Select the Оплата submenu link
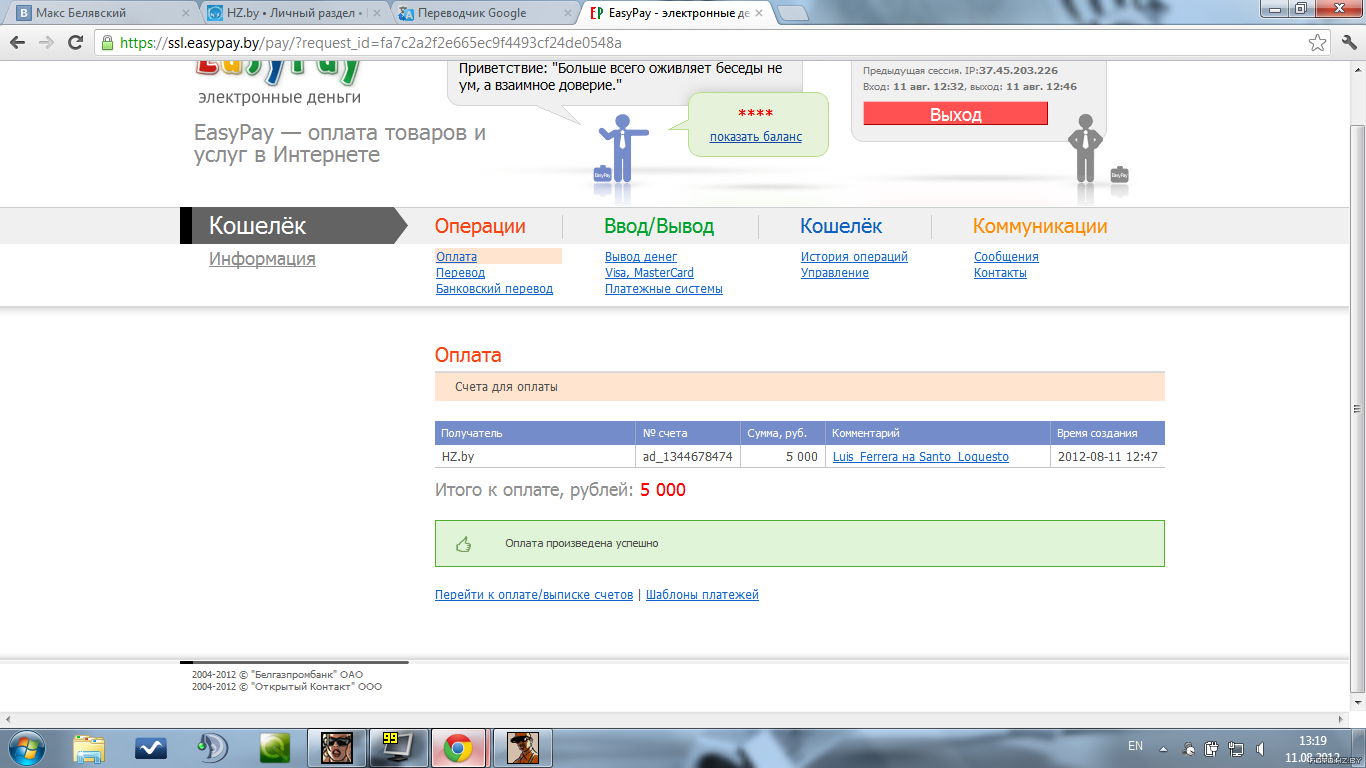Viewport: 1366px width, 768px height. (456, 257)
